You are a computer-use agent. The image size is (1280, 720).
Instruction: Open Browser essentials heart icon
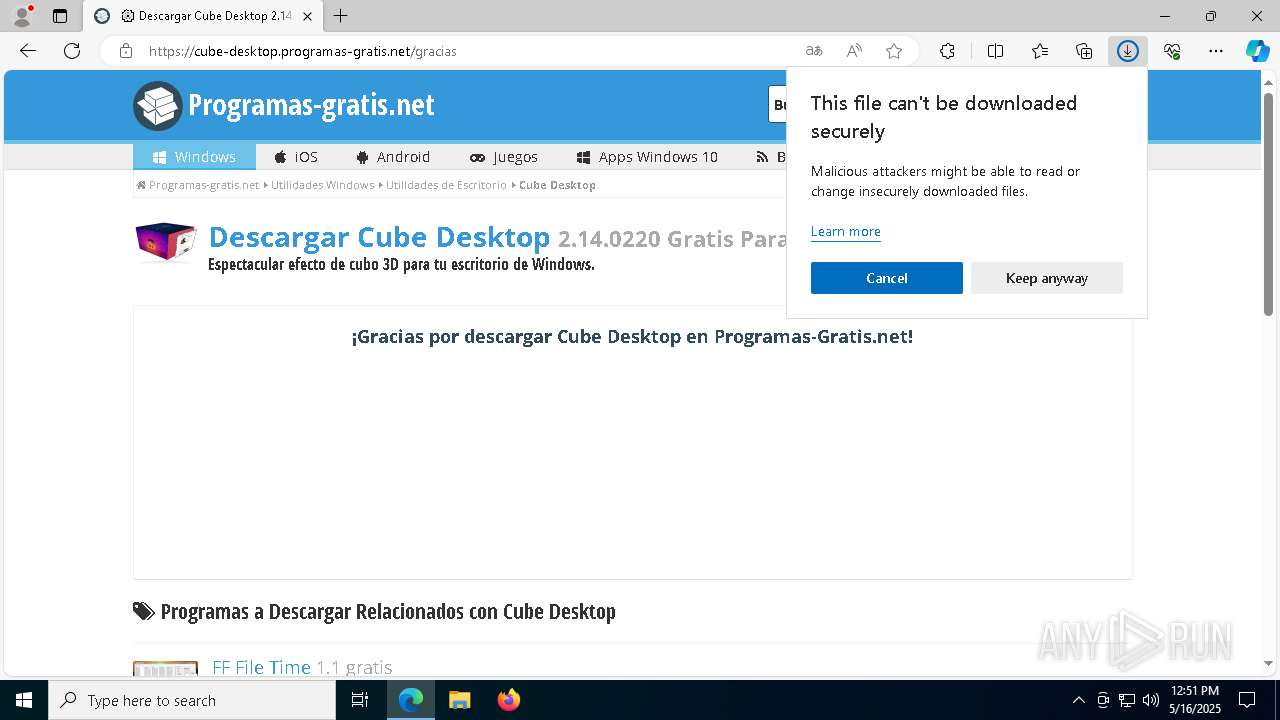(x=1172, y=51)
